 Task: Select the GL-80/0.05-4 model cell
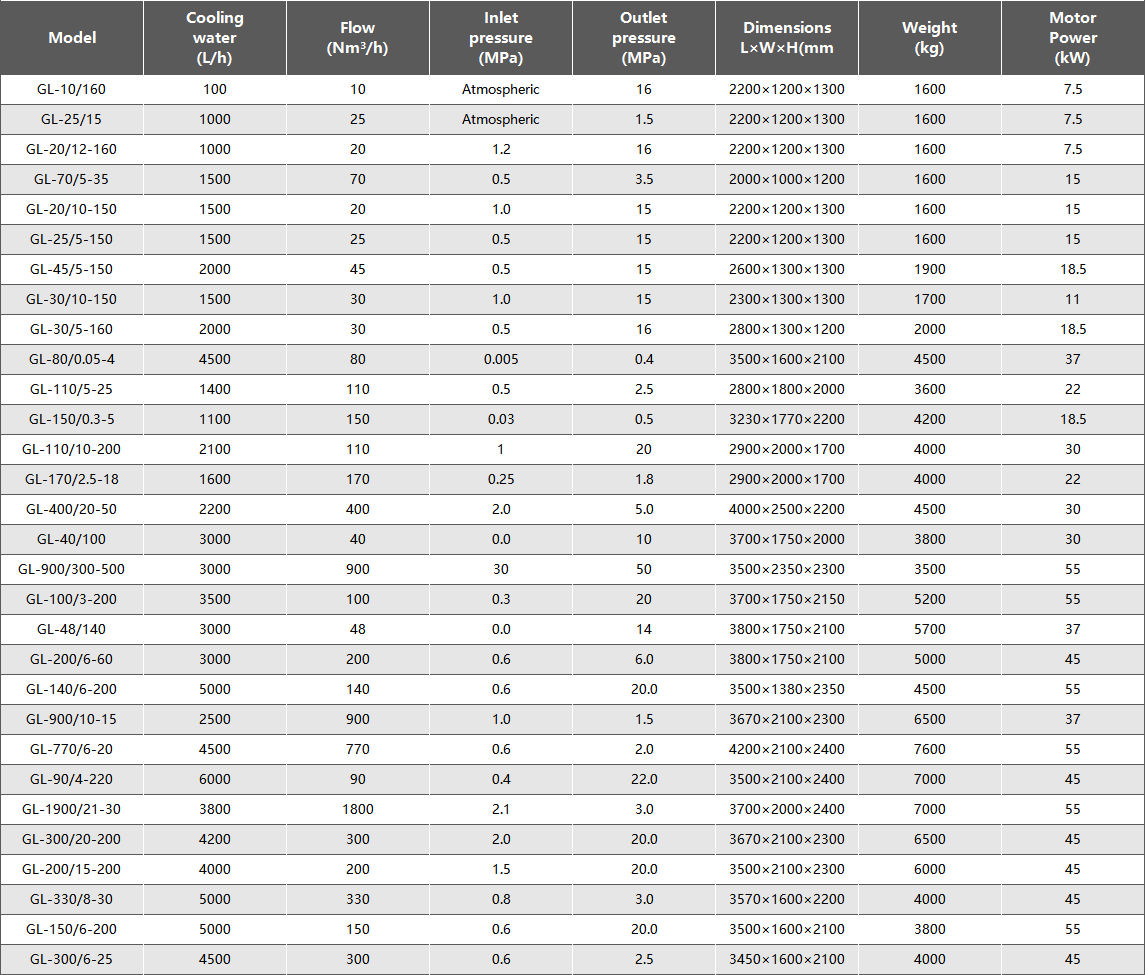[72, 359]
